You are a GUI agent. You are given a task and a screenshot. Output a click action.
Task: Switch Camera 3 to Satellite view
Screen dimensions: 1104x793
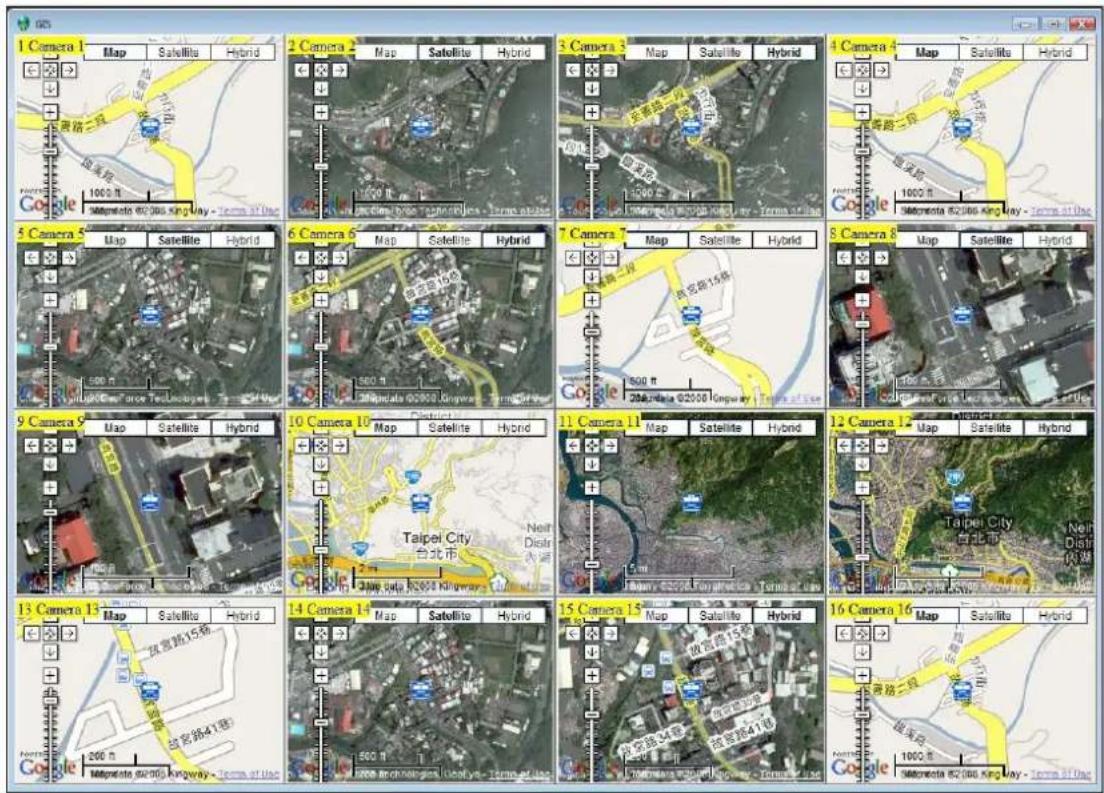[x=720, y=52]
